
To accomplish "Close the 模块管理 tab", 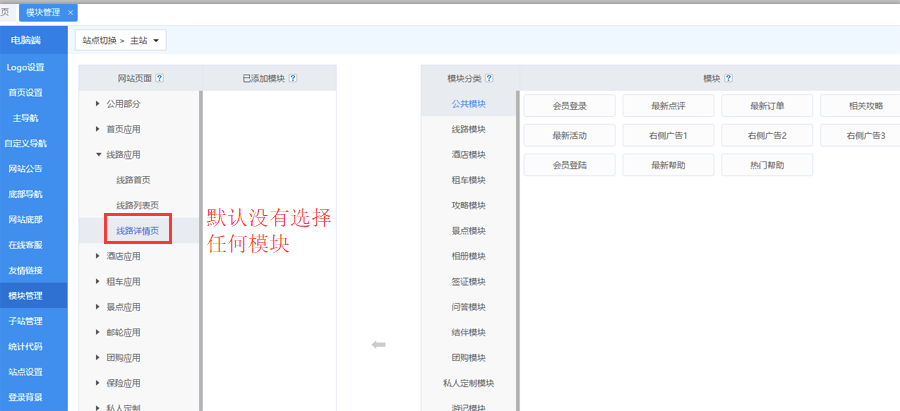I will 70,12.
